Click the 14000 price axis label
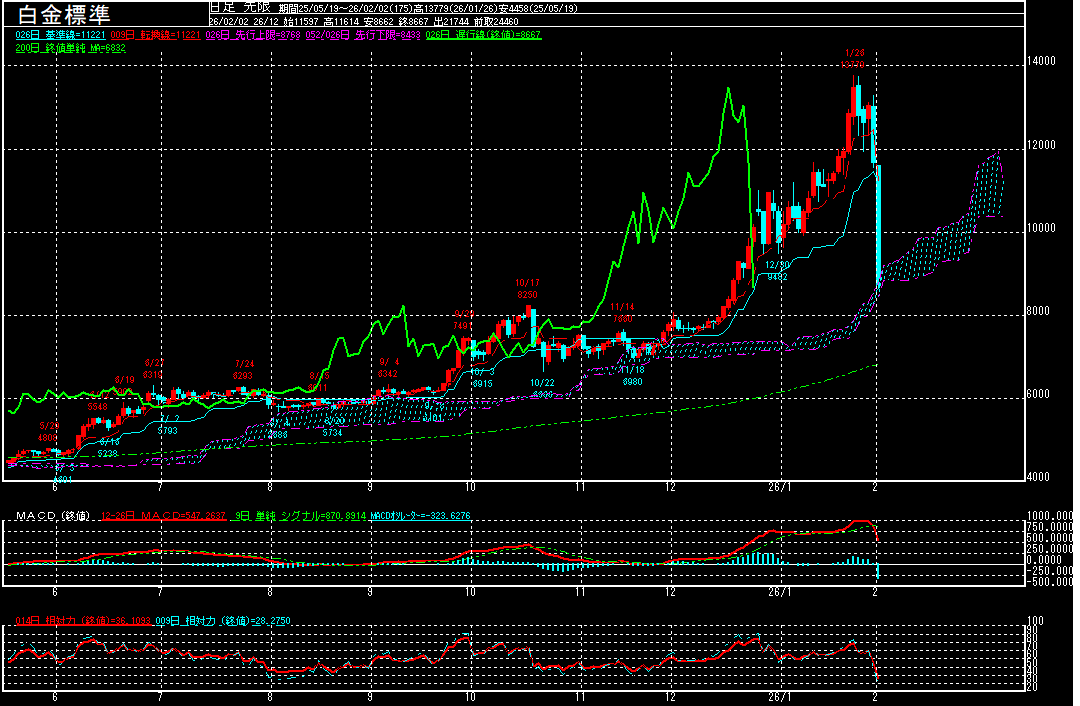1080x706 pixels. 1041,61
